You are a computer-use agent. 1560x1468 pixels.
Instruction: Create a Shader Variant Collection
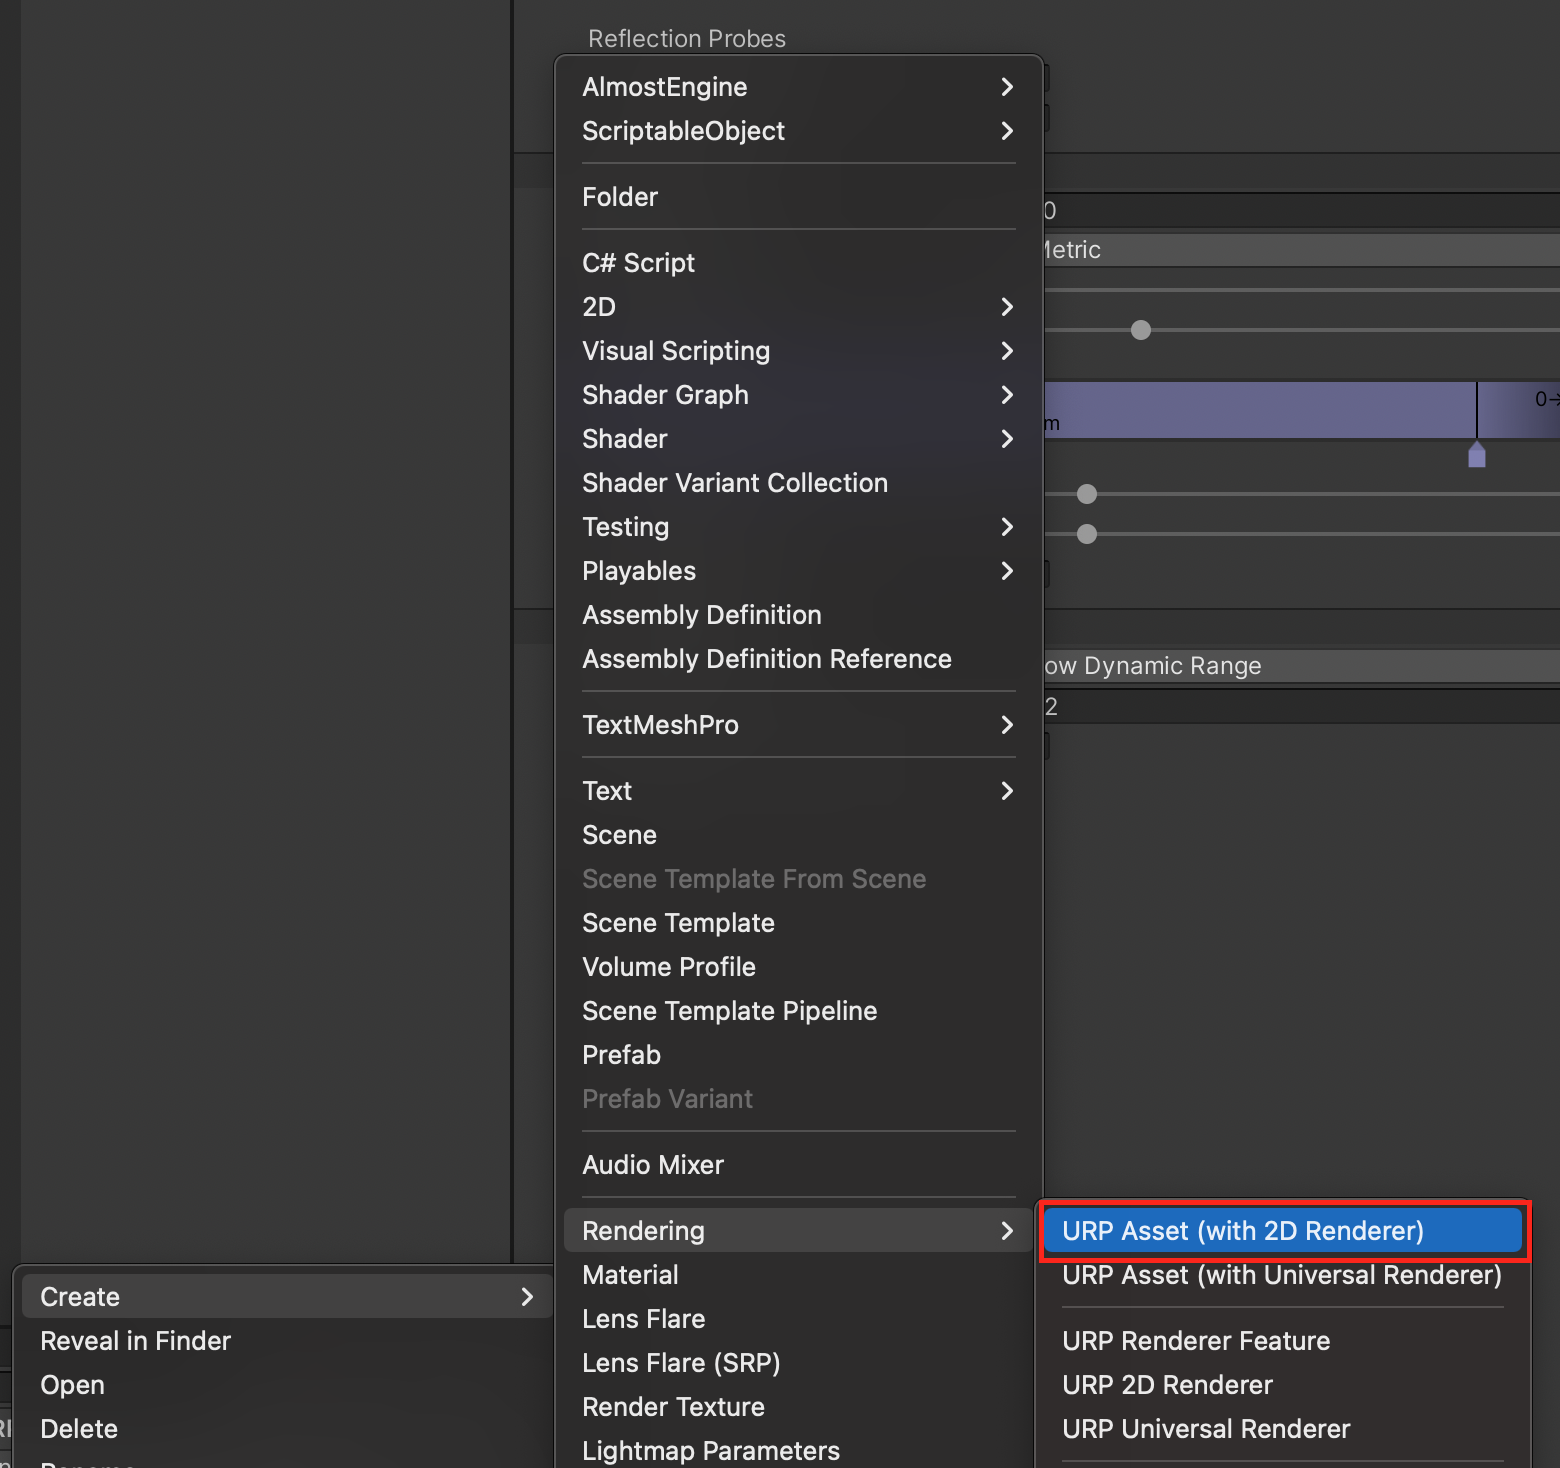click(x=798, y=483)
